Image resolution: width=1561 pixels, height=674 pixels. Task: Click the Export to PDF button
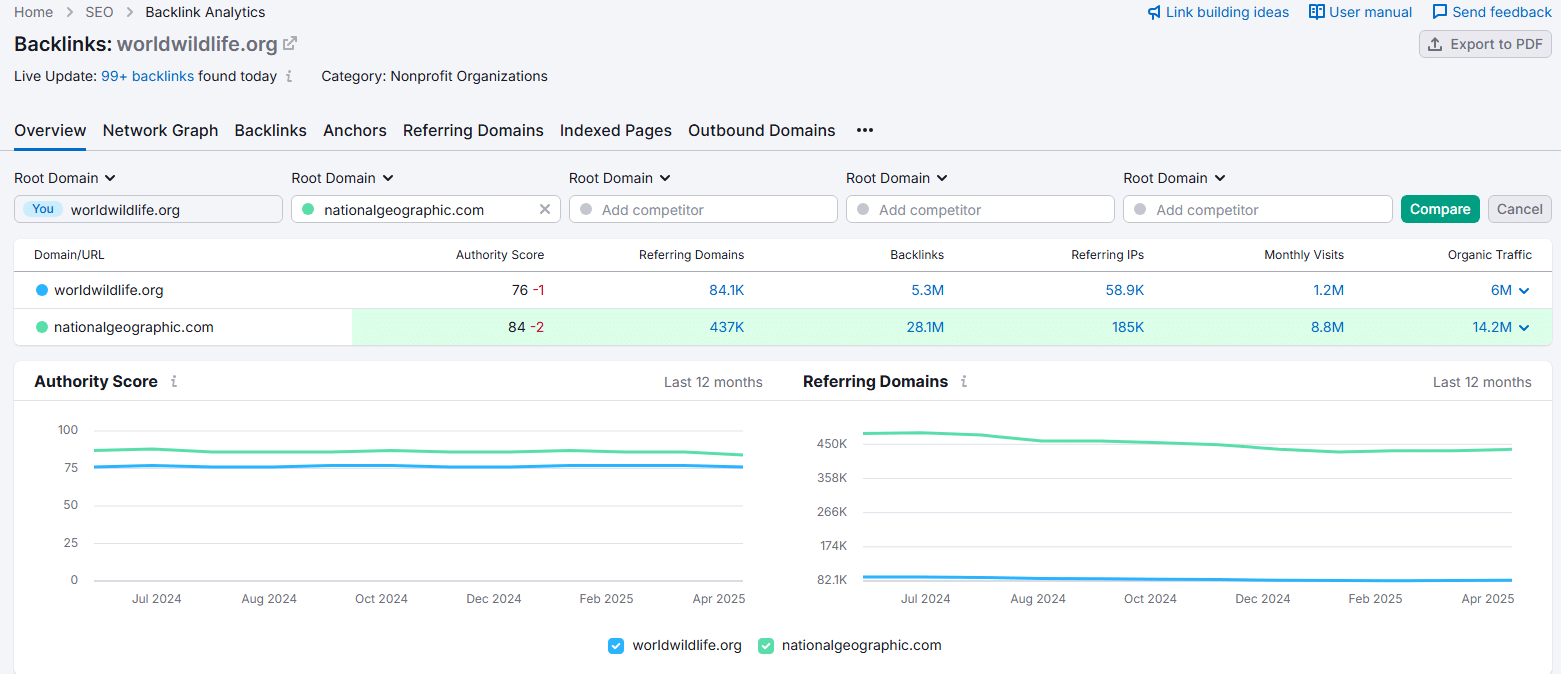point(1485,44)
